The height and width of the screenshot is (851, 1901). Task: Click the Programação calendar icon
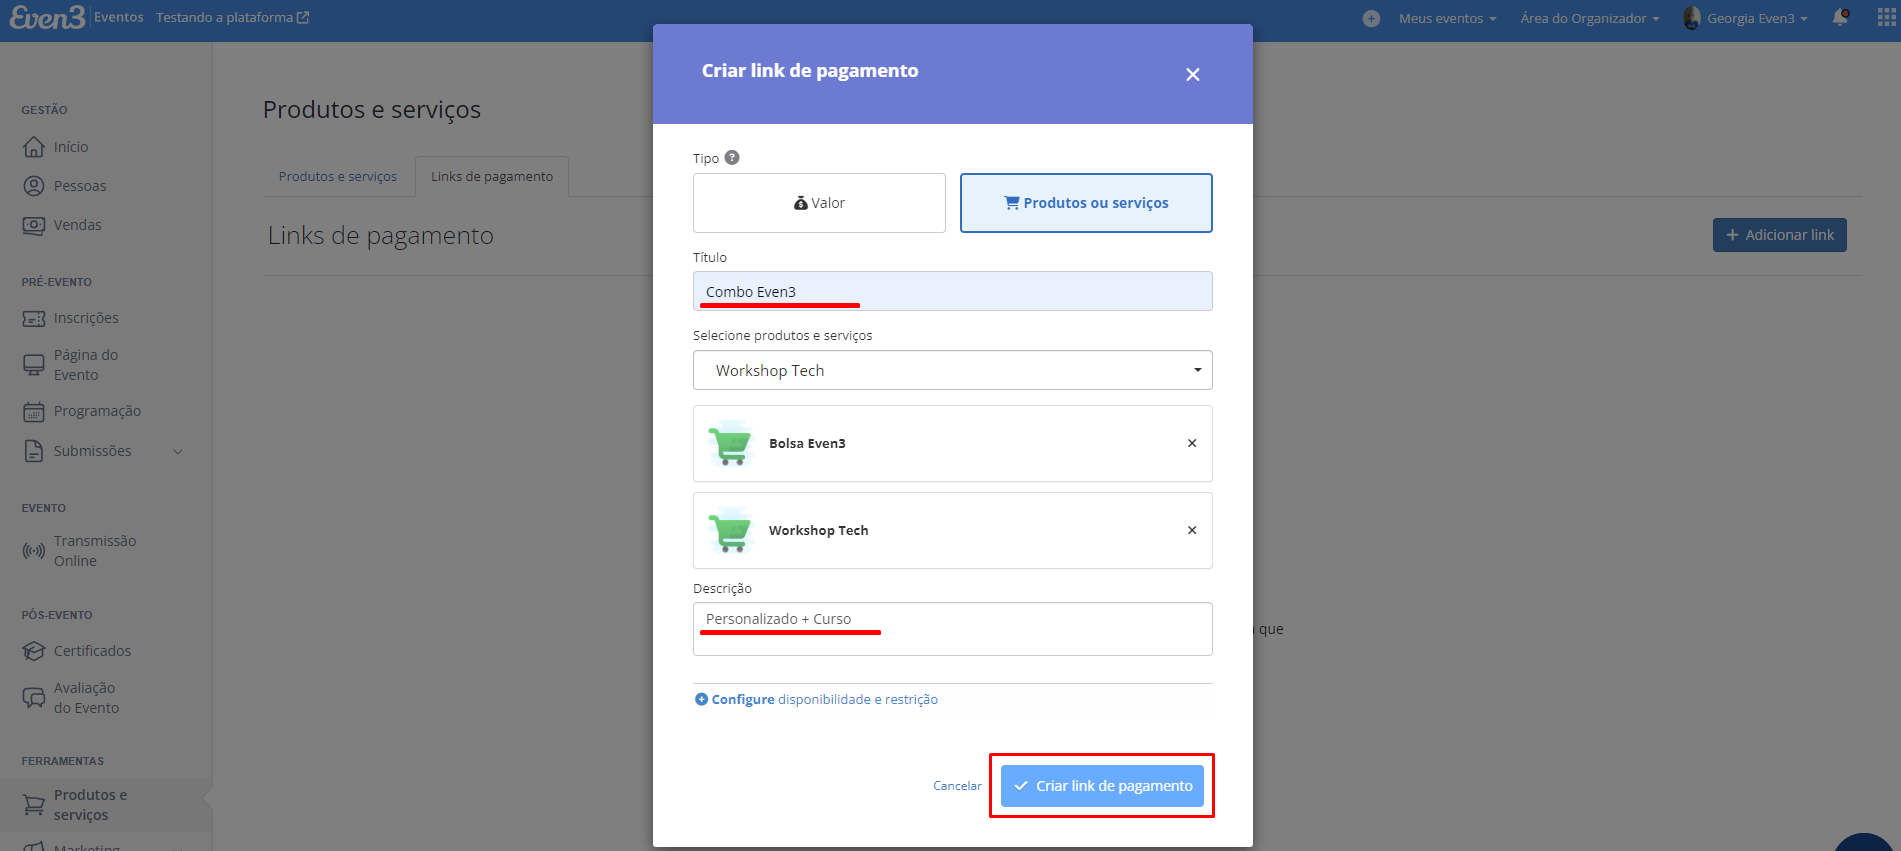click(x=33, y=411)
